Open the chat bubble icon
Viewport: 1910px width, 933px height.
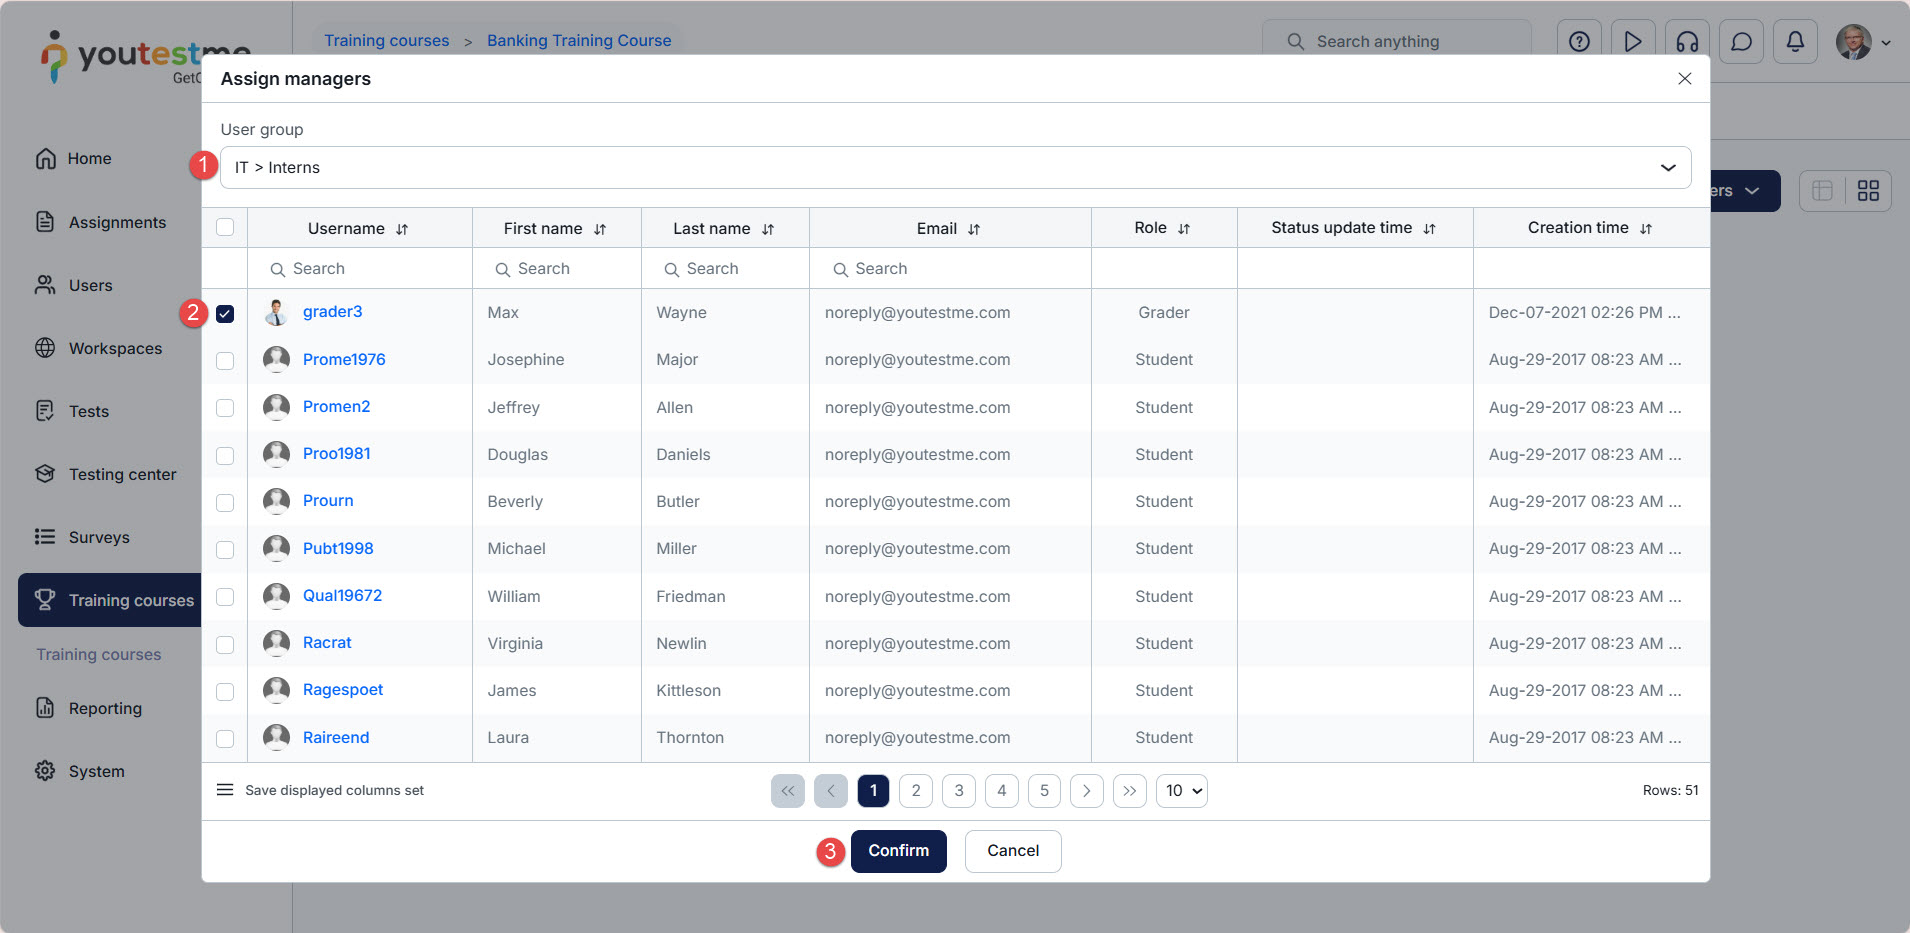pyautogui.click(x=1741, y=42)
